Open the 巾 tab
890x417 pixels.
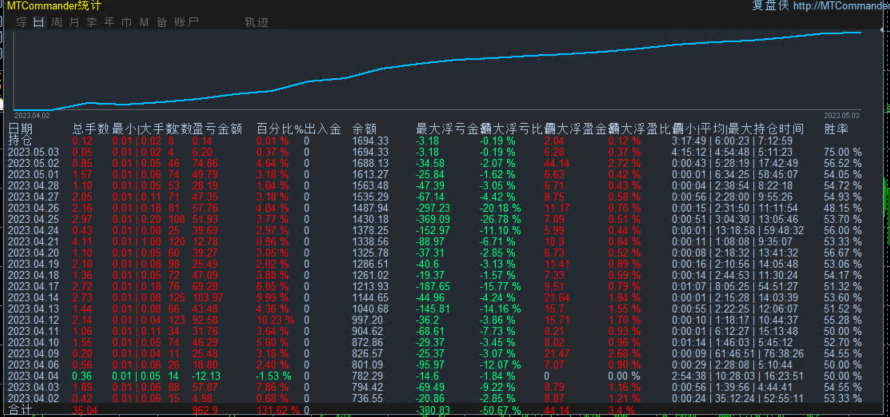[127, 23]
